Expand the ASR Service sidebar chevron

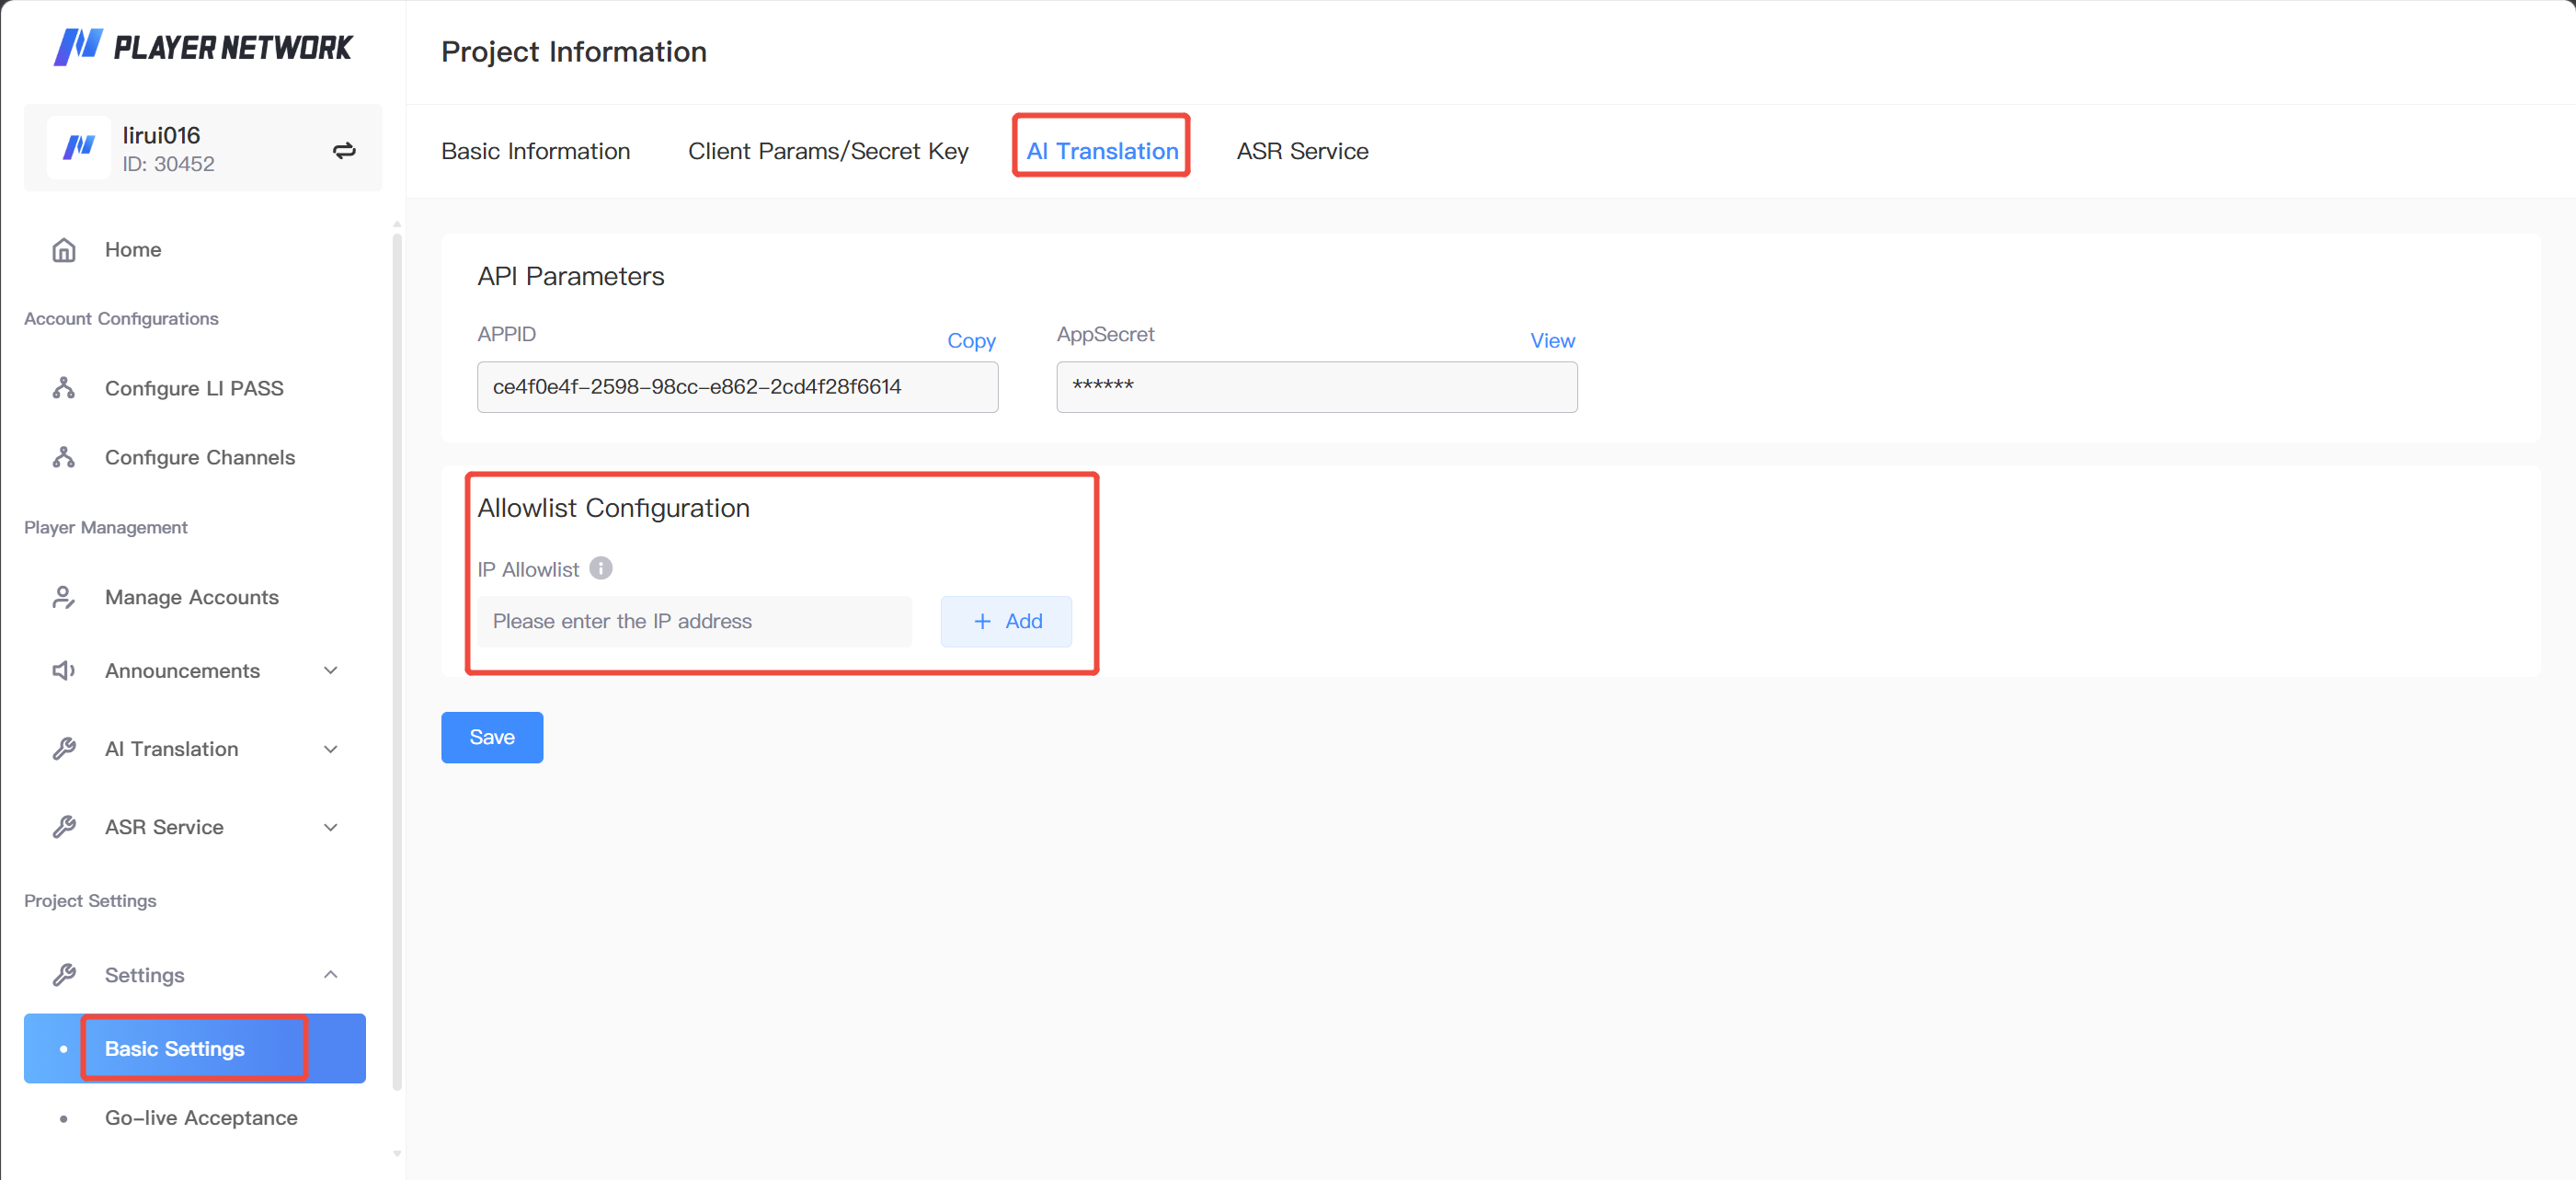pyautogui.click(x=331, y=827)
